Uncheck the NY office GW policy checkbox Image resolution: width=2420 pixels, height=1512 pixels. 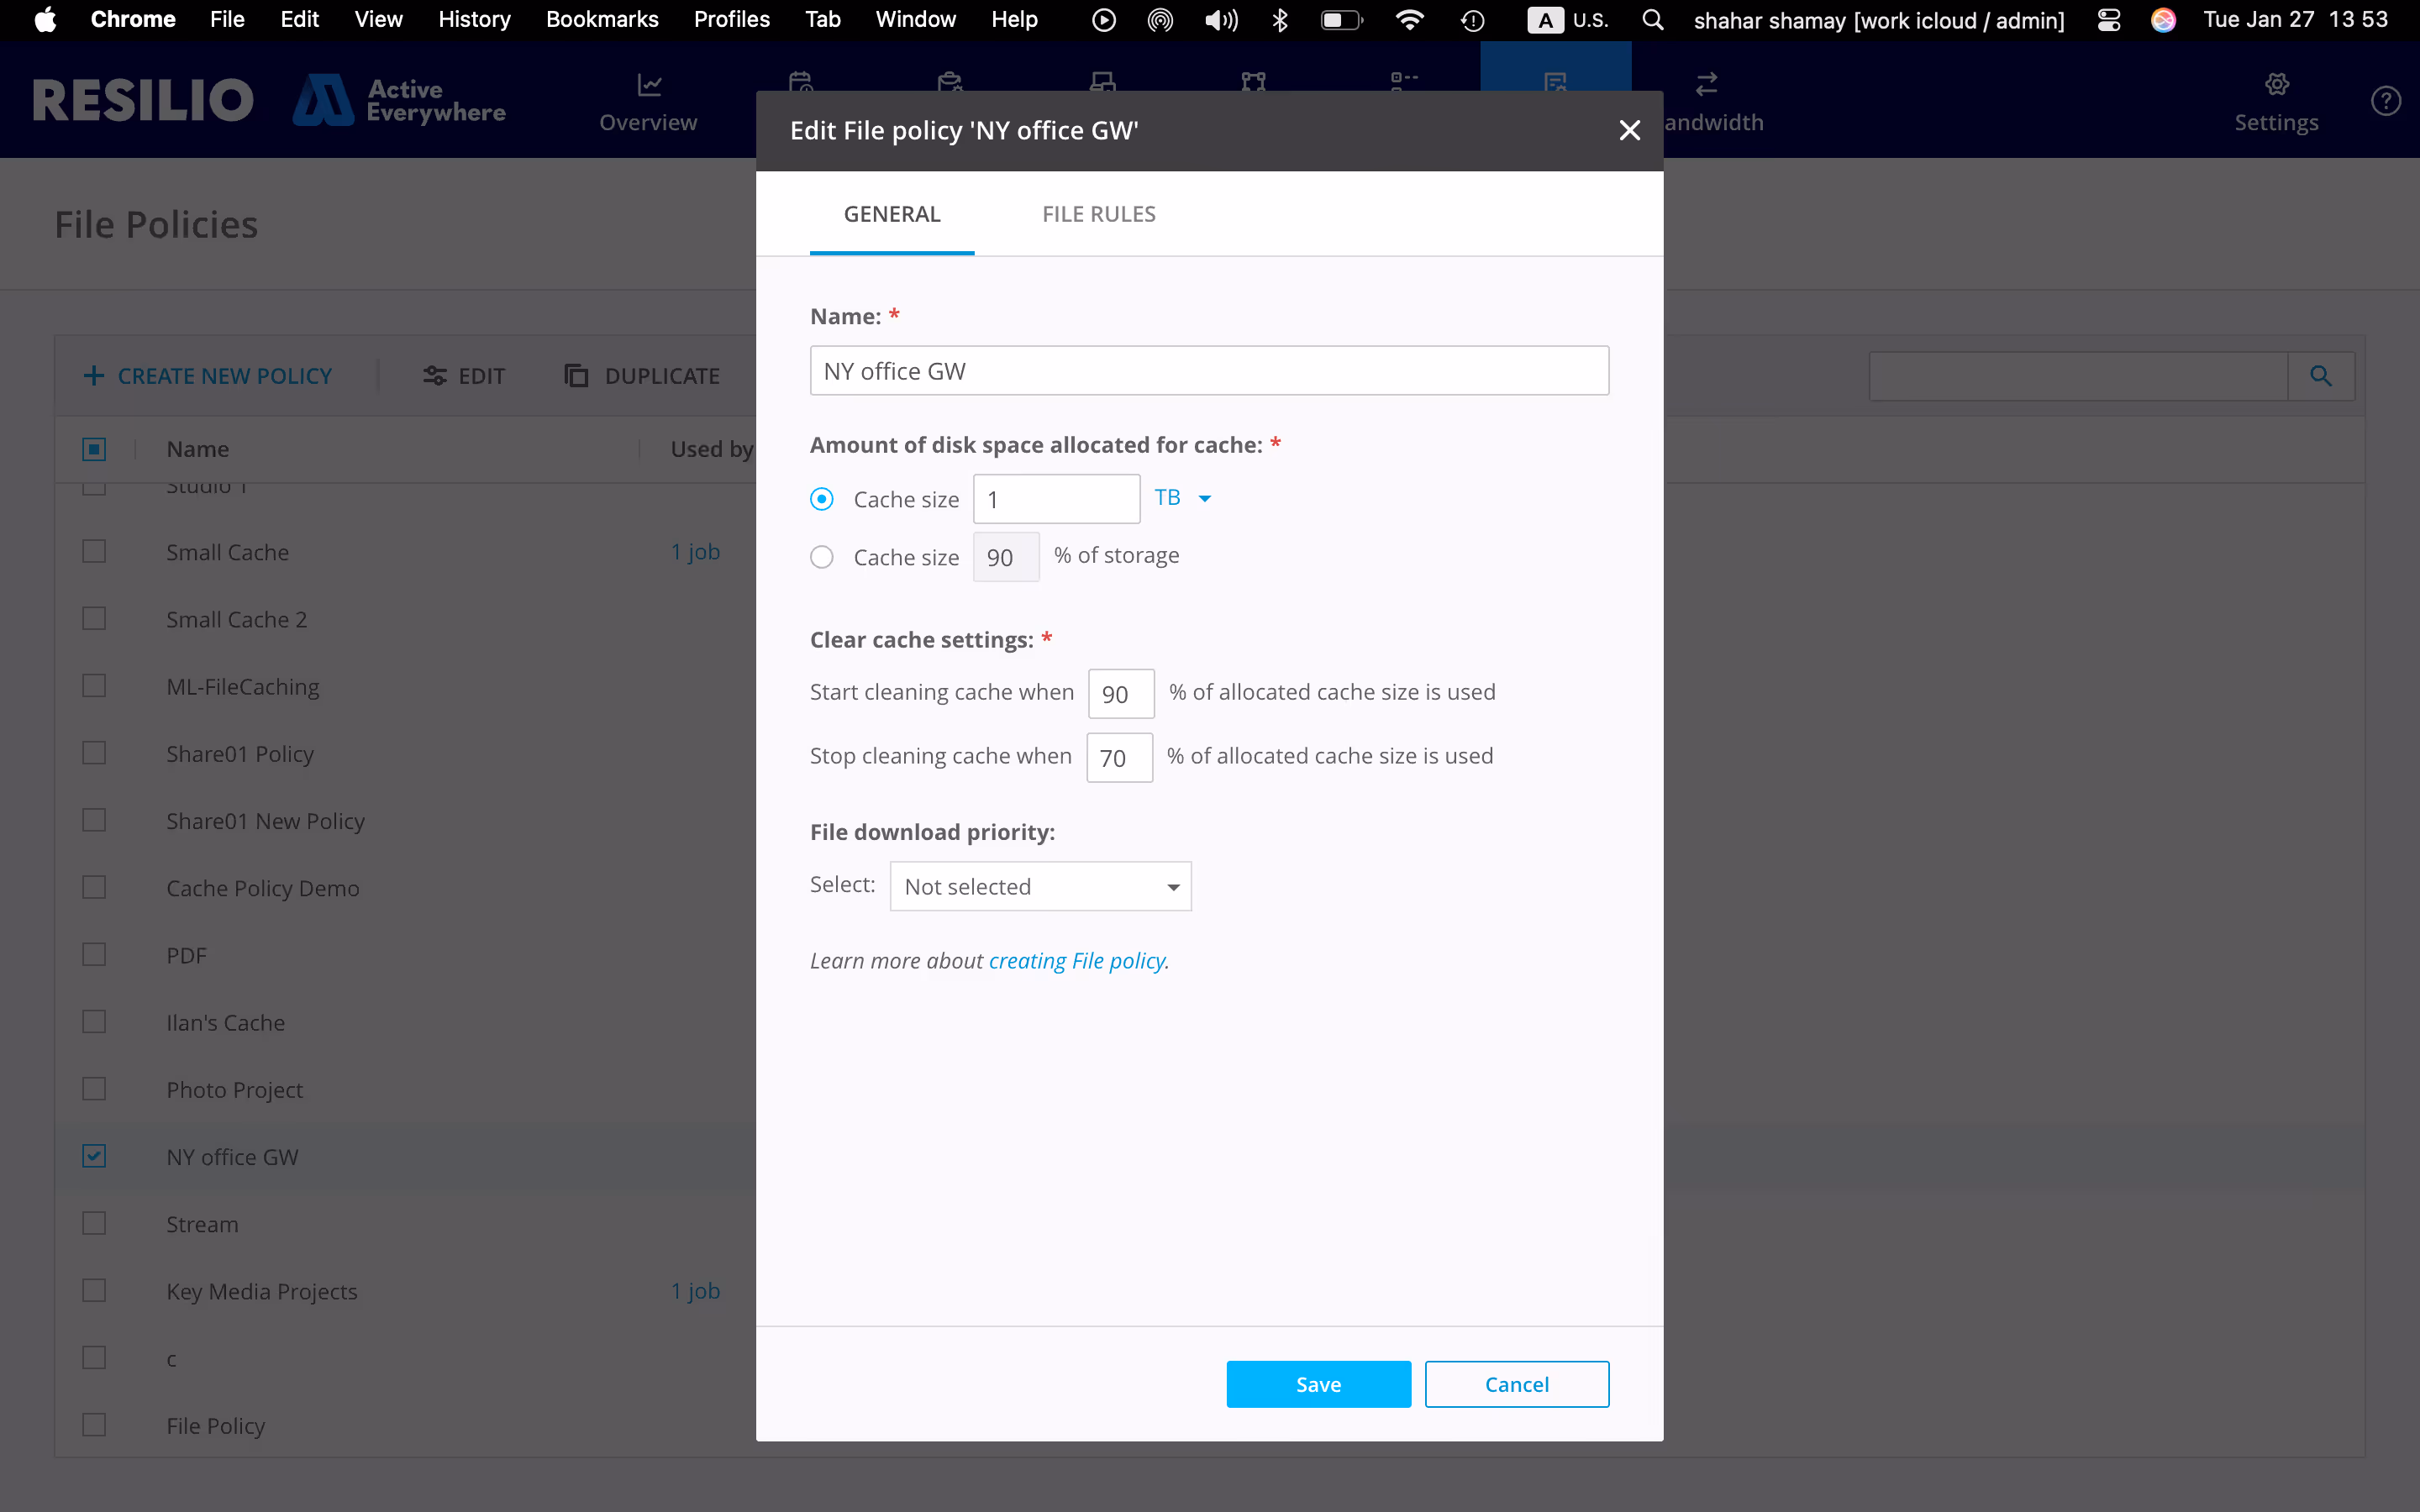93,1155
